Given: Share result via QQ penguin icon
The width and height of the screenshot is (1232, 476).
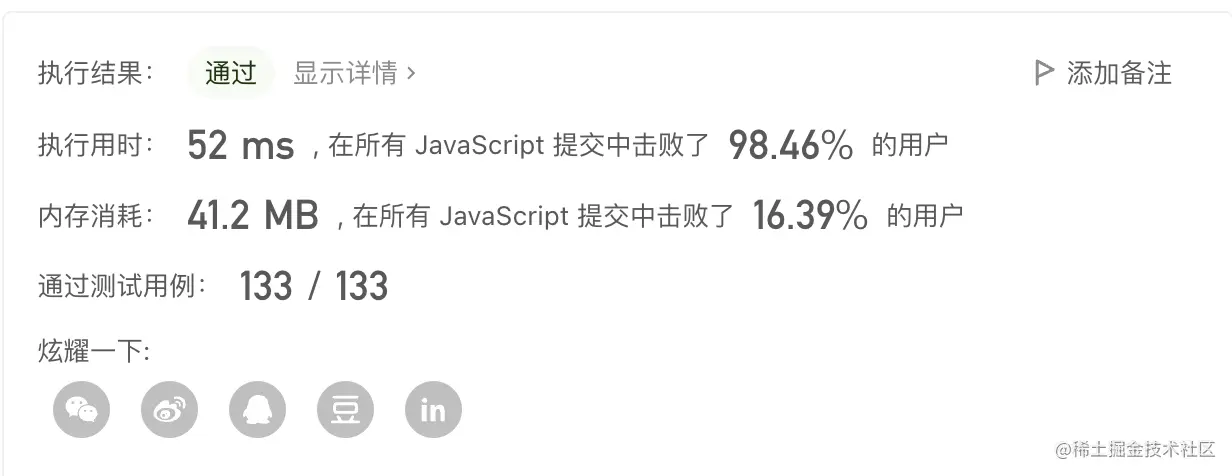Looking at the screenshot, I should coord(257,410).
